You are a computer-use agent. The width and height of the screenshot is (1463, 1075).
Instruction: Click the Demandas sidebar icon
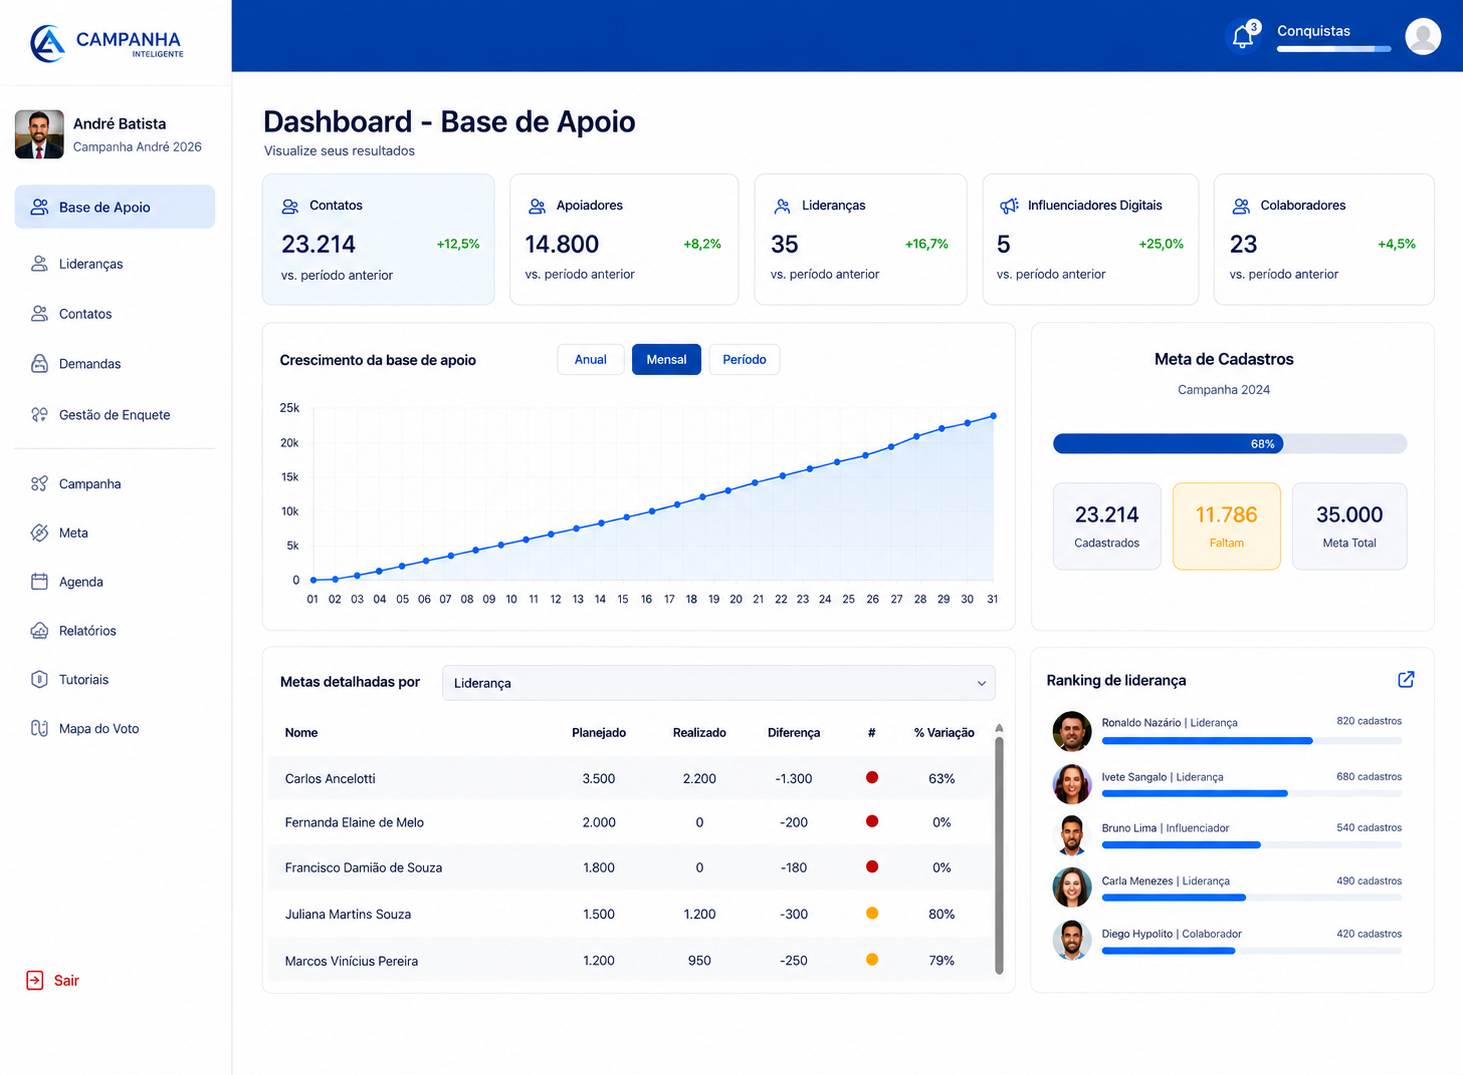click(39, 363)
